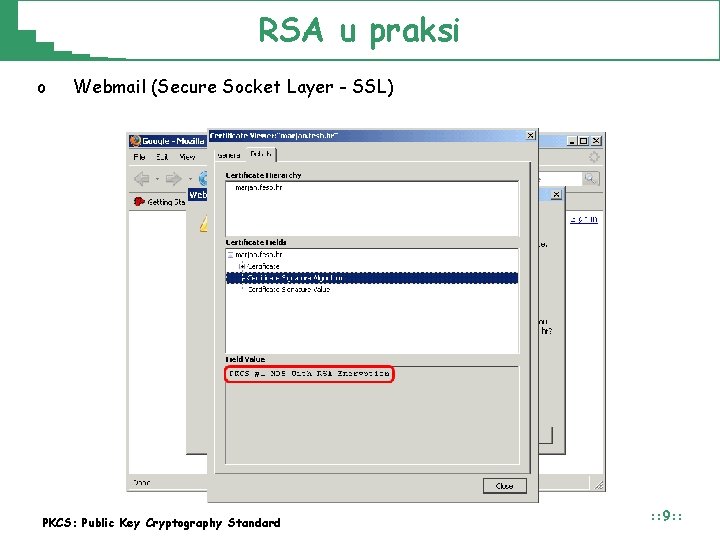Click the browser forward arrow
The width and height of the screenshot is (720, 540).
(173, 179)
